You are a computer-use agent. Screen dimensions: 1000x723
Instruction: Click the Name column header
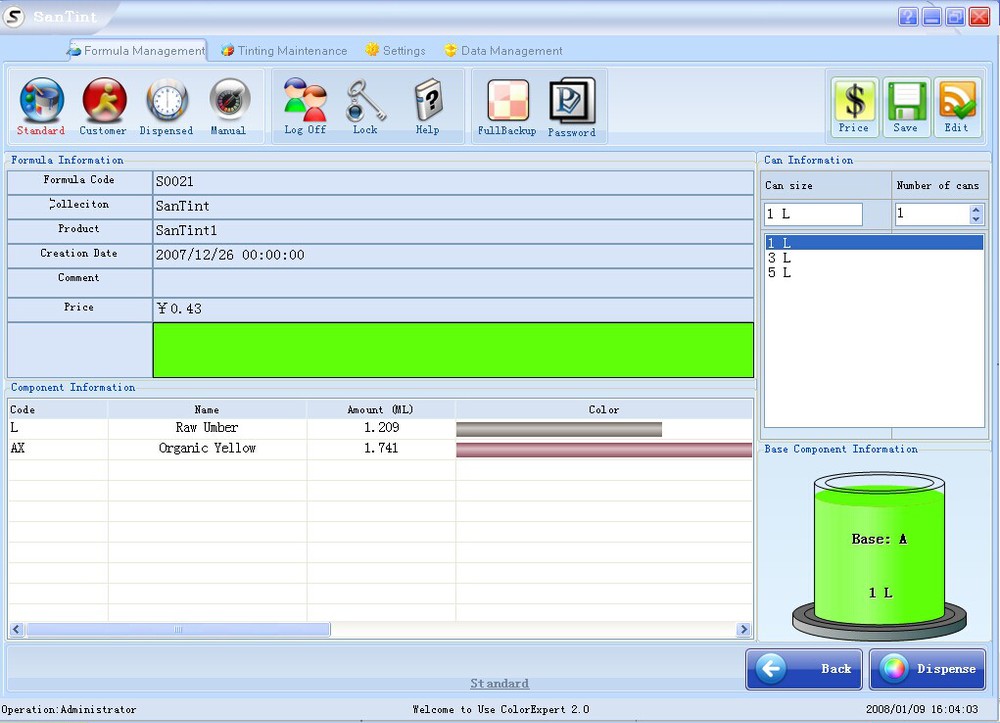[x=207, y=409]
